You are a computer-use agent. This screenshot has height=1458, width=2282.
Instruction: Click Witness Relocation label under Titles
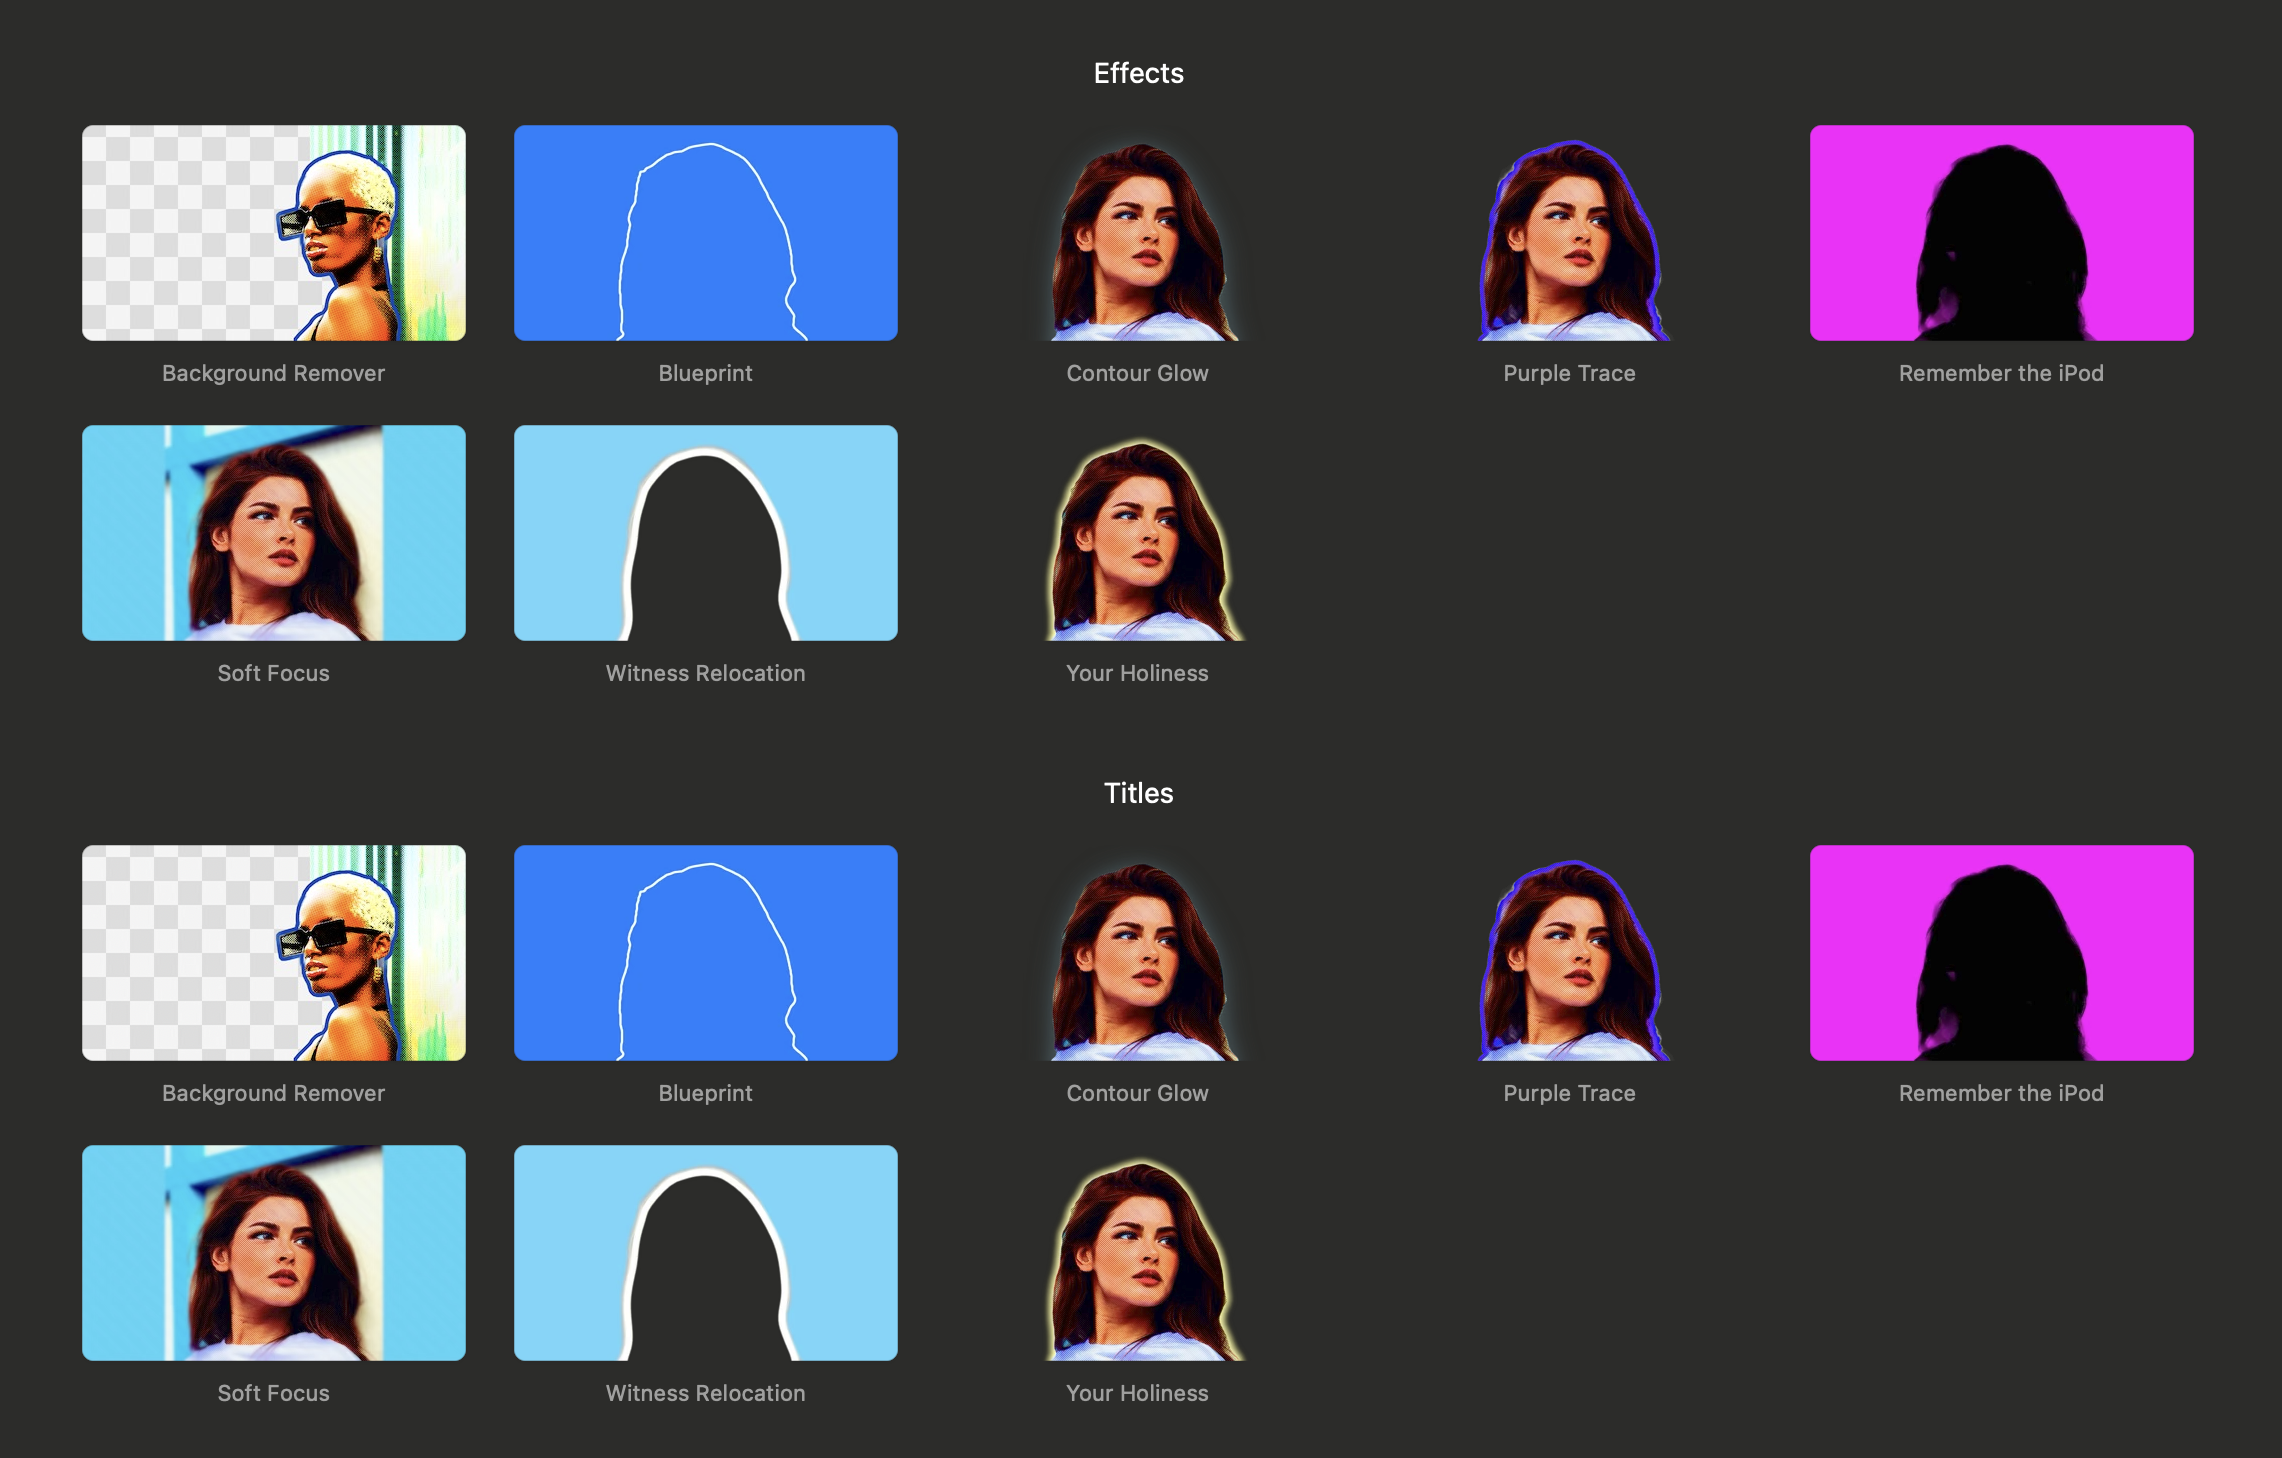point(706,1393)
